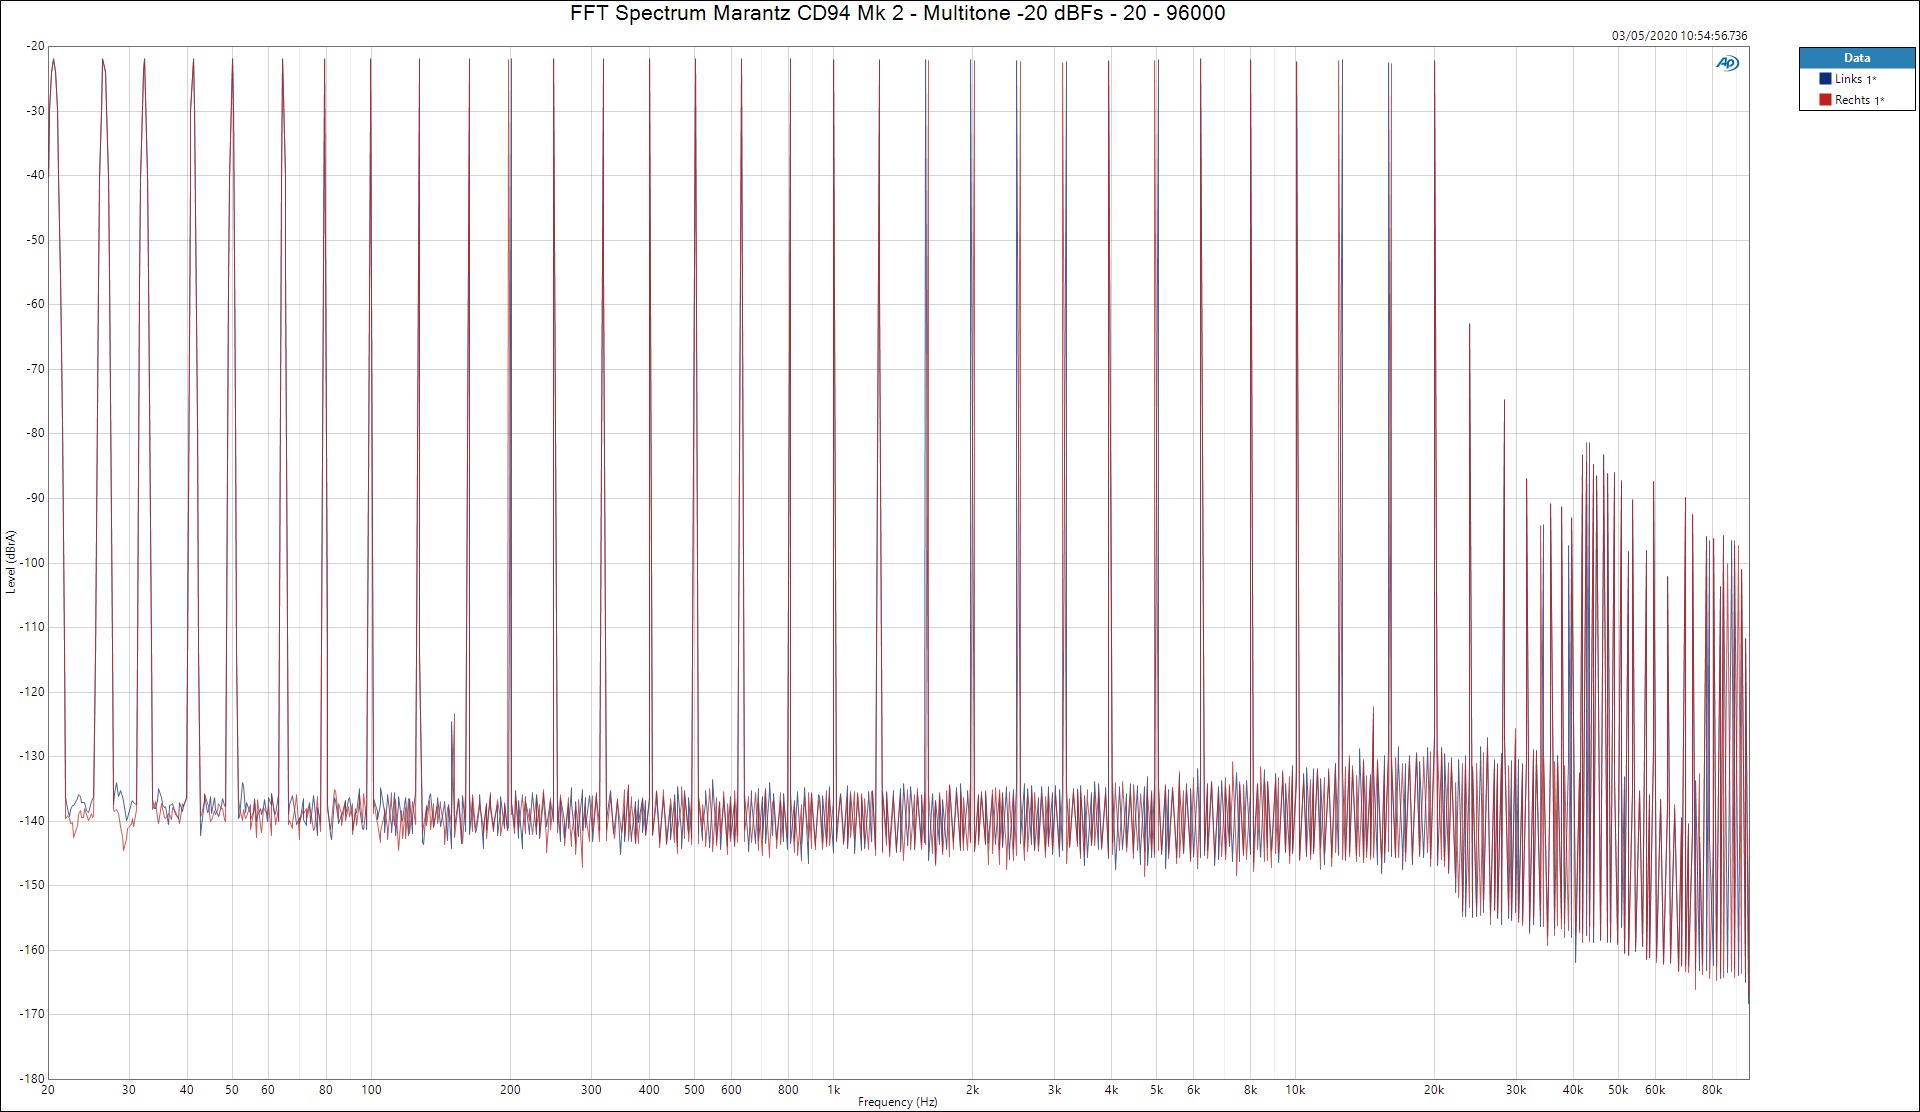Select the Rechts 1* legend entry

click(1859, 100)
